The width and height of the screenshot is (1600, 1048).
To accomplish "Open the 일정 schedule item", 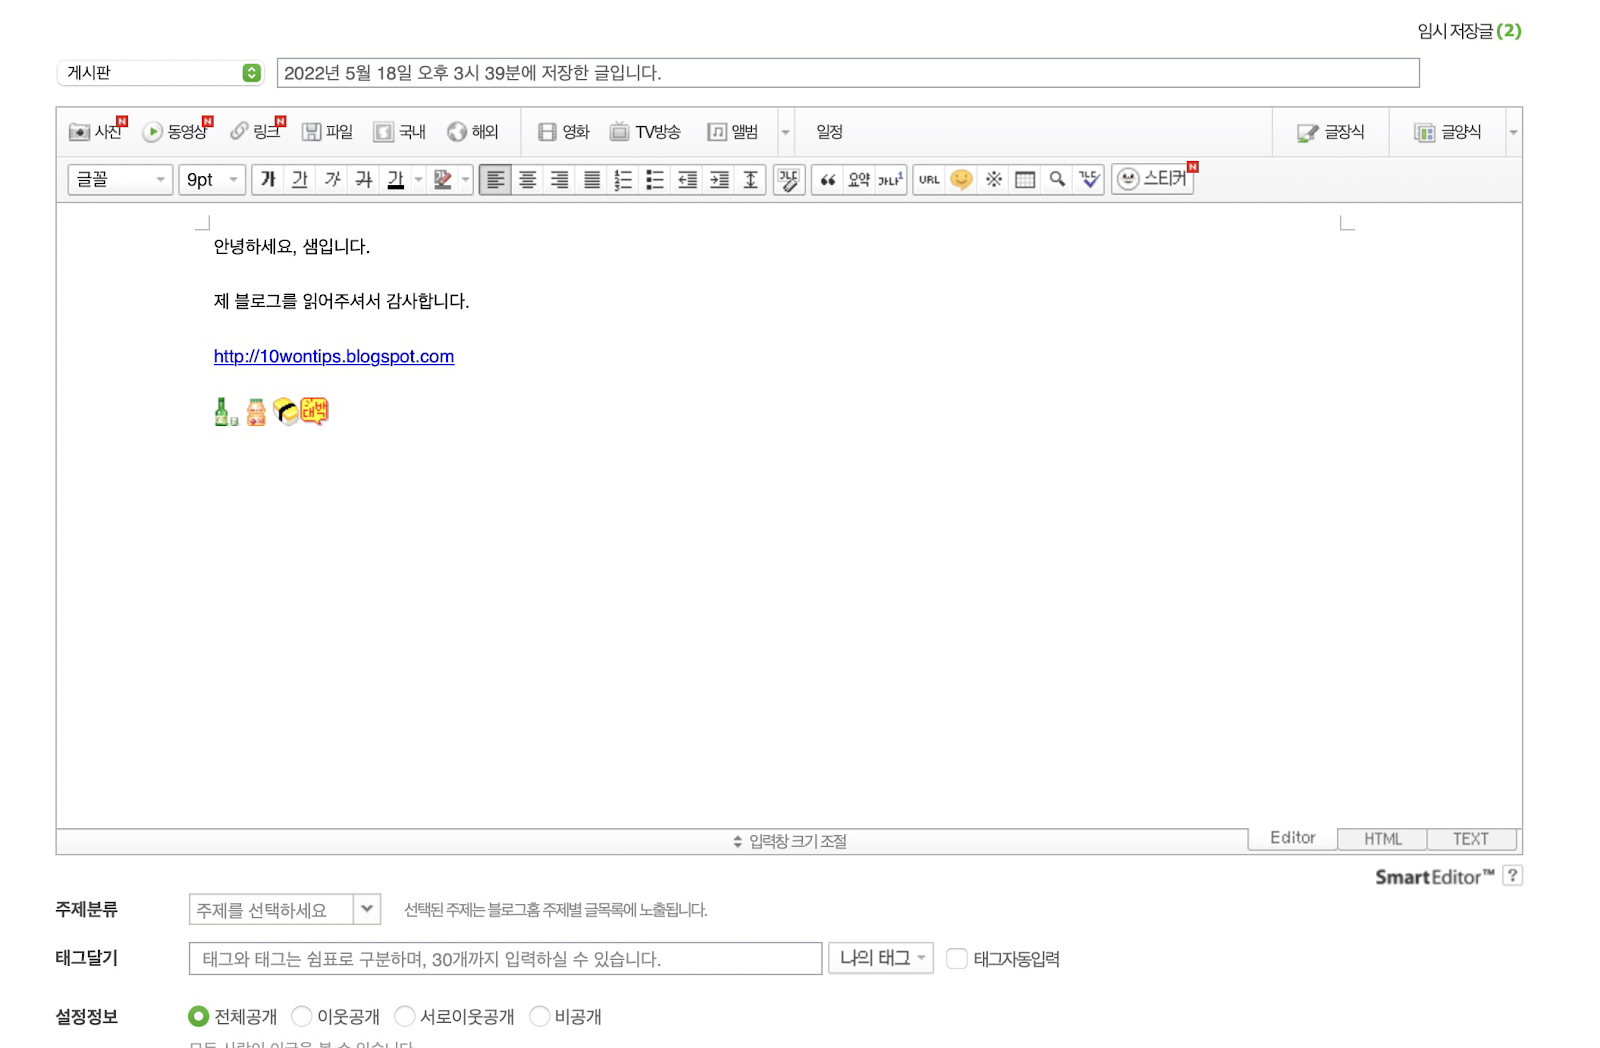I will click(x=829, y=132).
